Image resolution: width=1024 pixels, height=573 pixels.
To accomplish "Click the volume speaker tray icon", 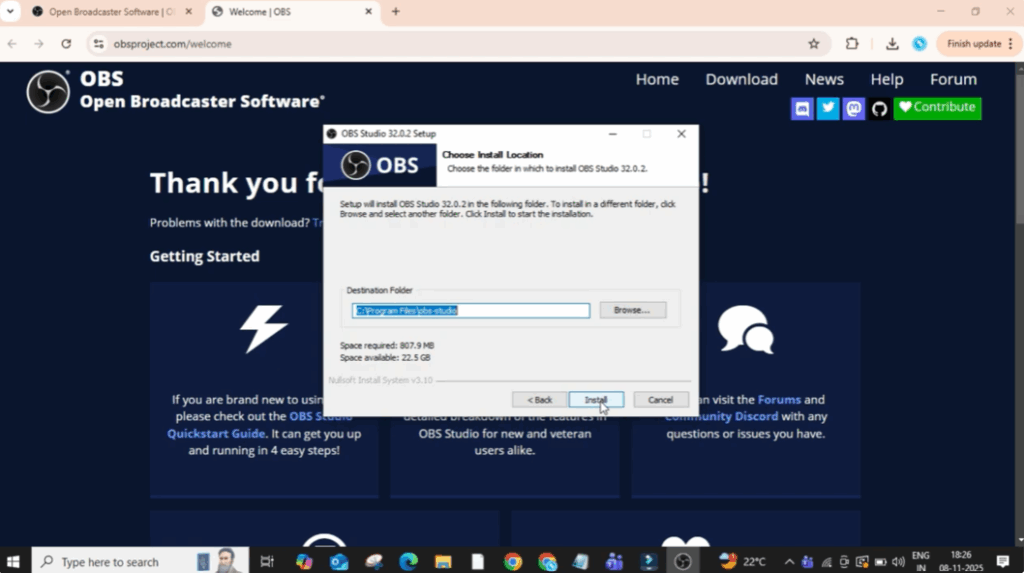I will click(x=899, y=562).
